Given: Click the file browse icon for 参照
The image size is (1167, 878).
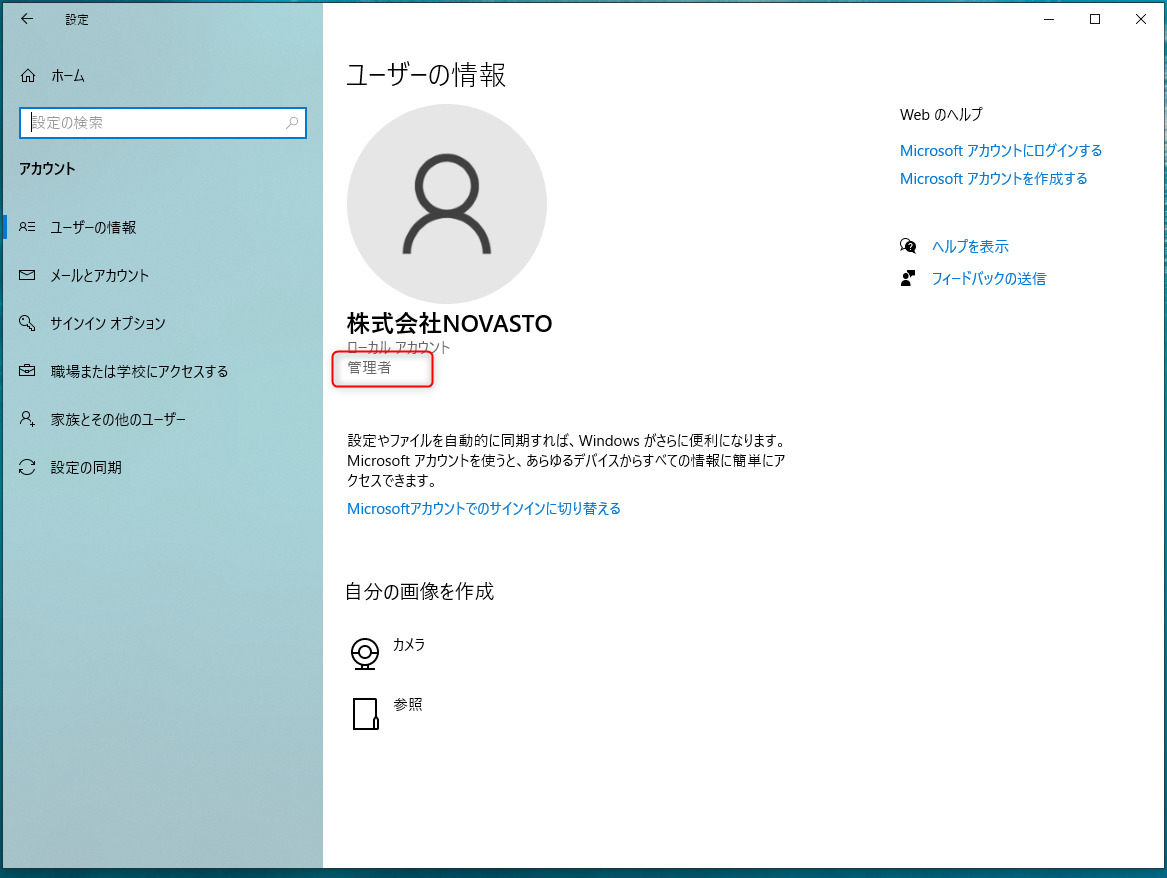Looking at the screenshot, I should tap(365, 714).
